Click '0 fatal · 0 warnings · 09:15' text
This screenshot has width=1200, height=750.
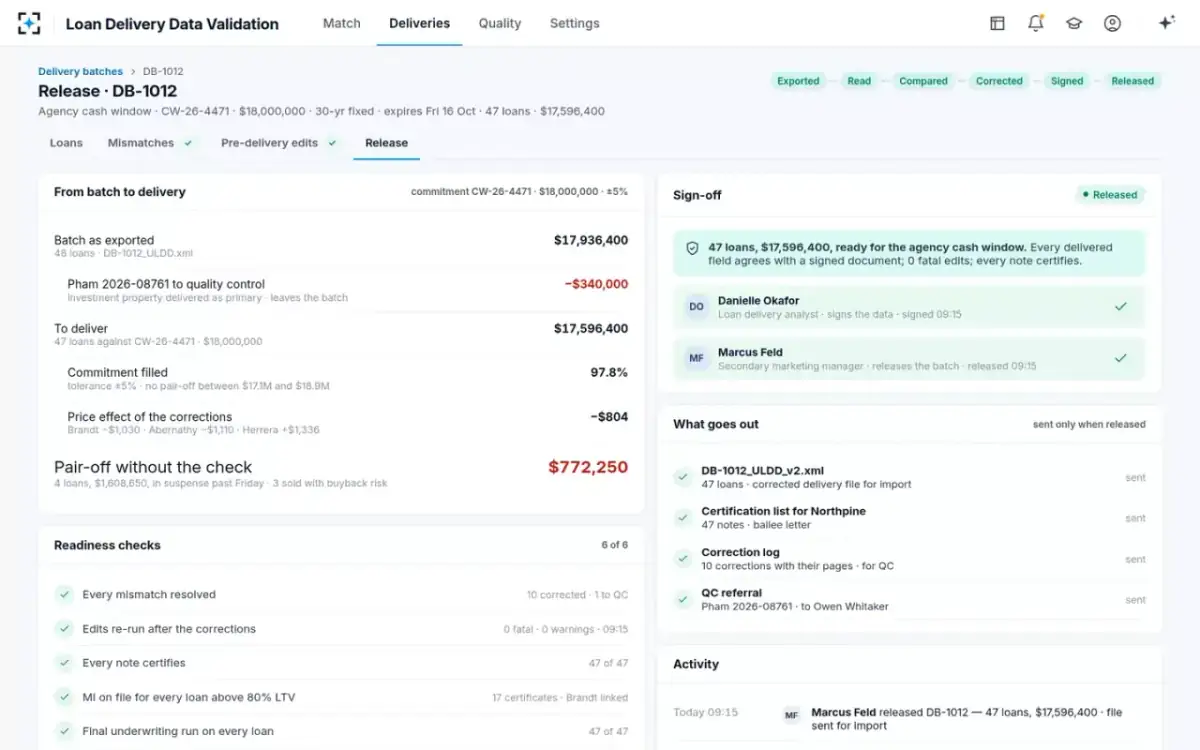click(566, 630)
